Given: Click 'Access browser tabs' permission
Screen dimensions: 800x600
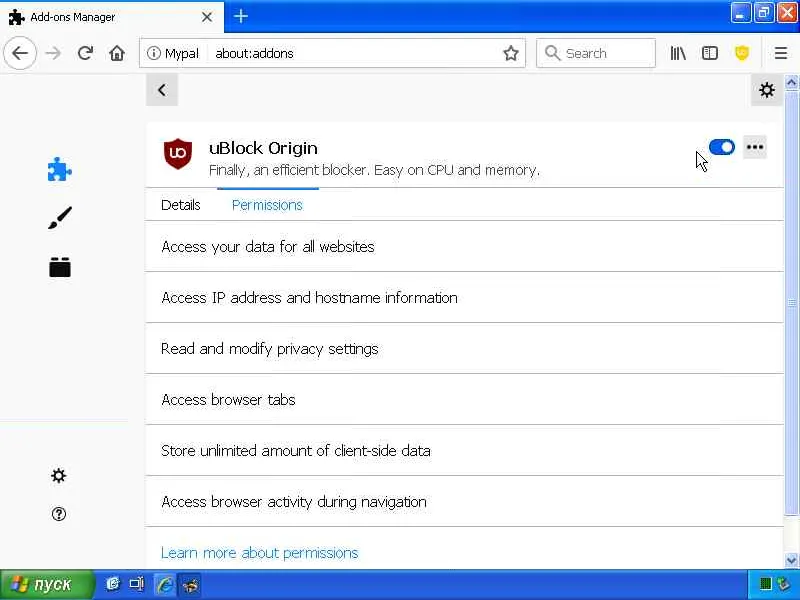Looking at the screenshot, I should 228,400.
